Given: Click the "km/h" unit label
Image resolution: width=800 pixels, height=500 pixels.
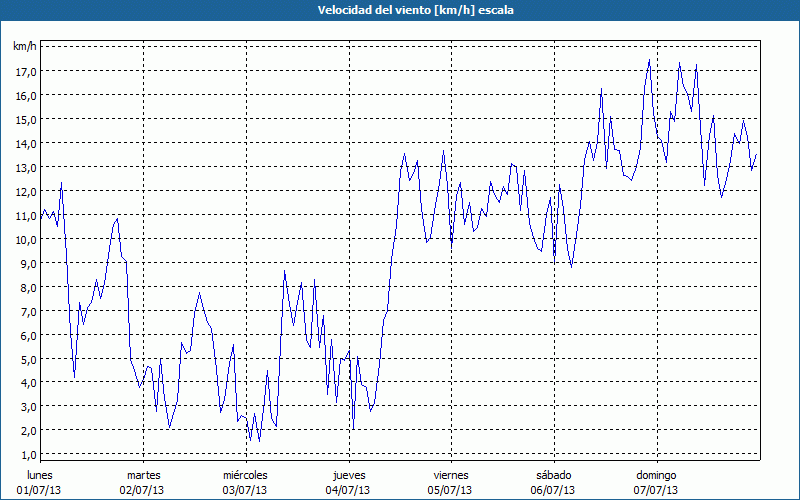Looking at the screenshot, I should coord(24,47).
